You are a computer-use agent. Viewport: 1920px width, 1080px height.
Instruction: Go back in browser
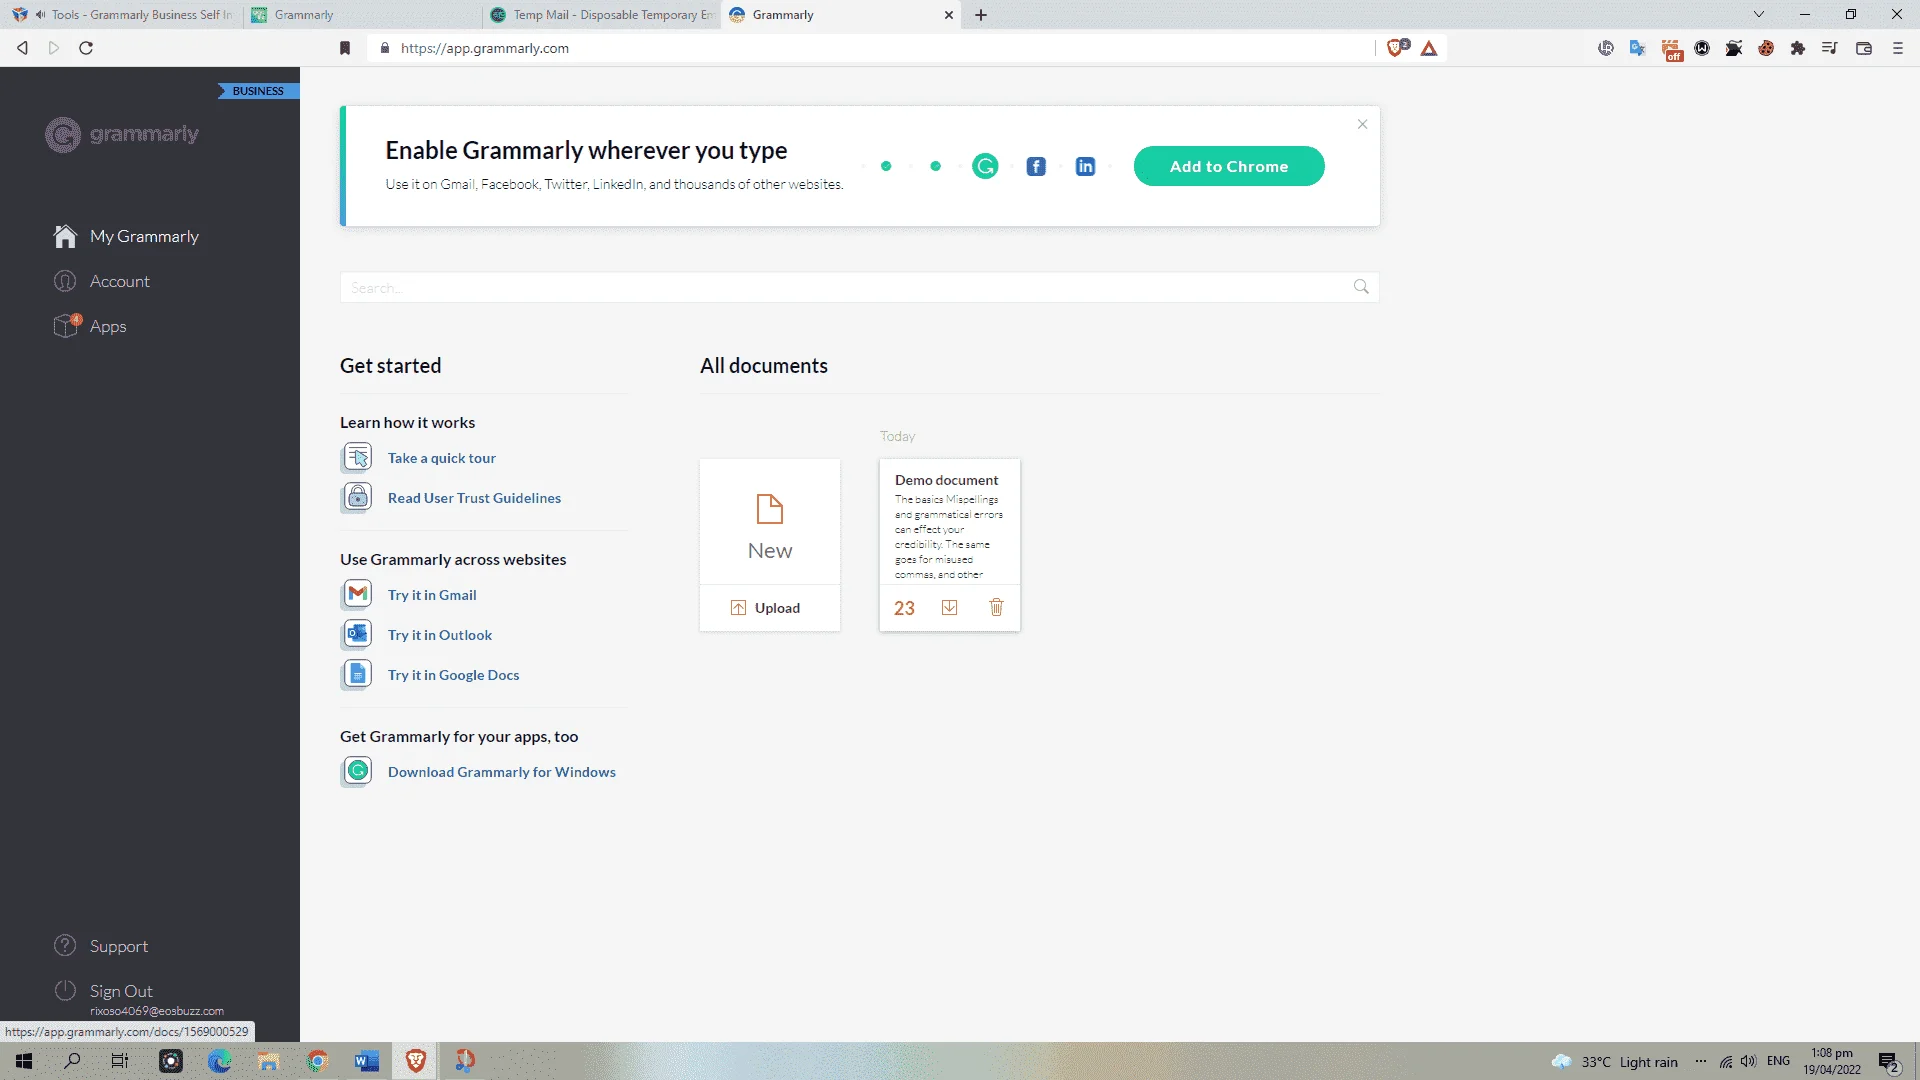pyautogui.click(x=22, y=48)
